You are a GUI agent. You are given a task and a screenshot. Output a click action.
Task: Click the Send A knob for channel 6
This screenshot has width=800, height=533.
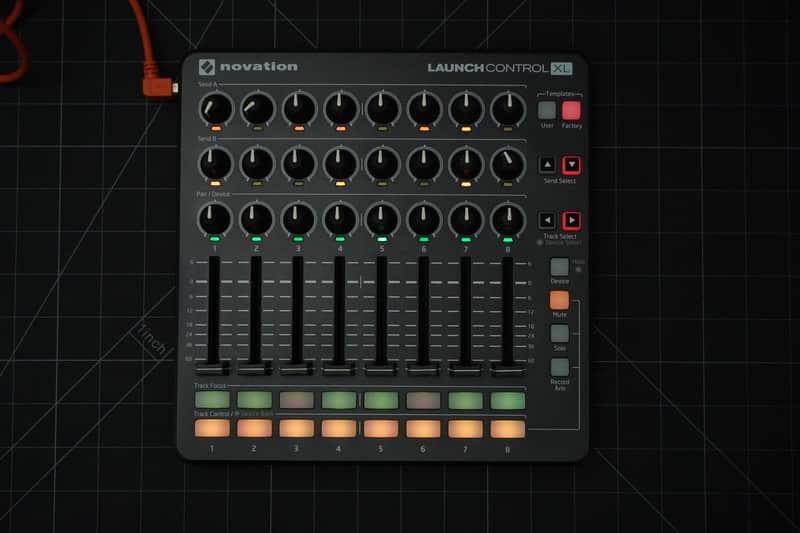(424, 109)
